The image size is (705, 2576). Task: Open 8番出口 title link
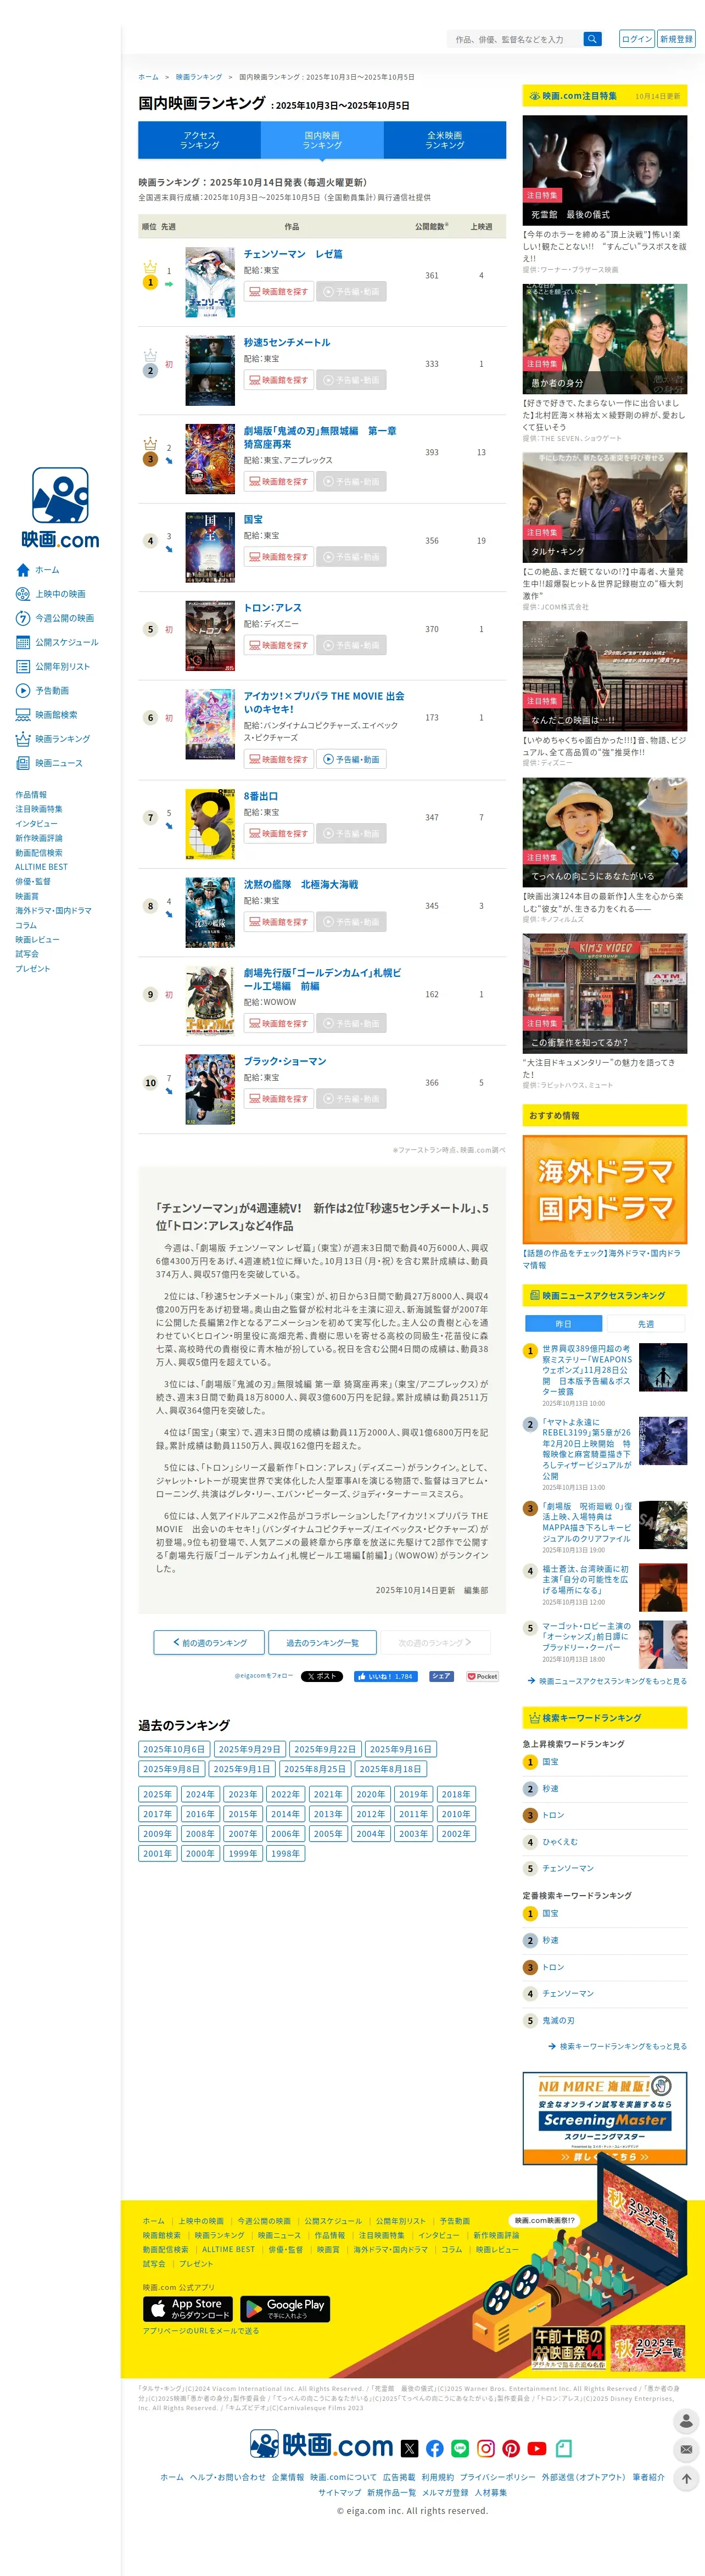[x=261, y=797]
